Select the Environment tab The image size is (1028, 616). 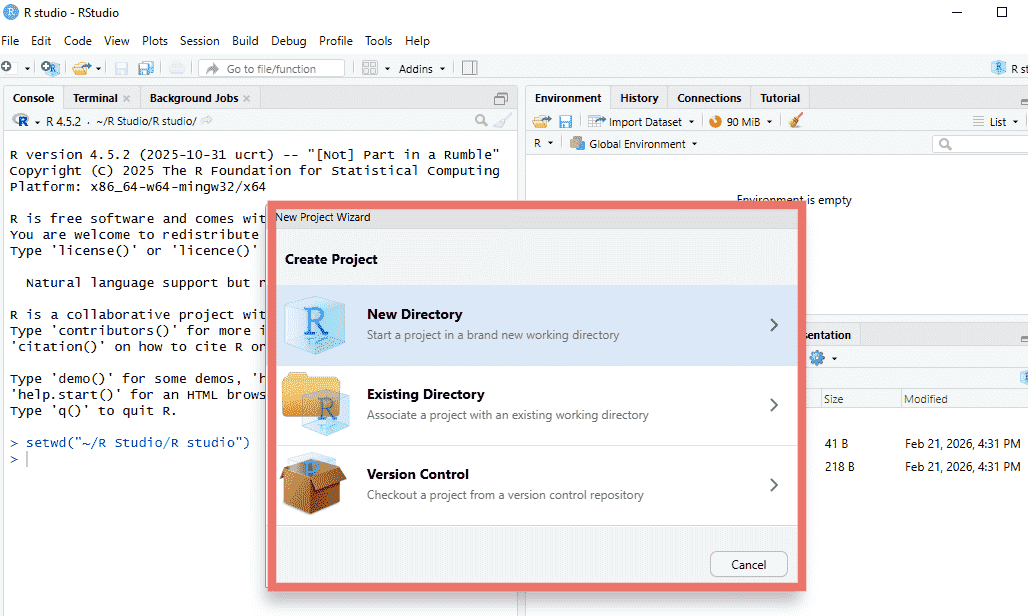point(568,98)
